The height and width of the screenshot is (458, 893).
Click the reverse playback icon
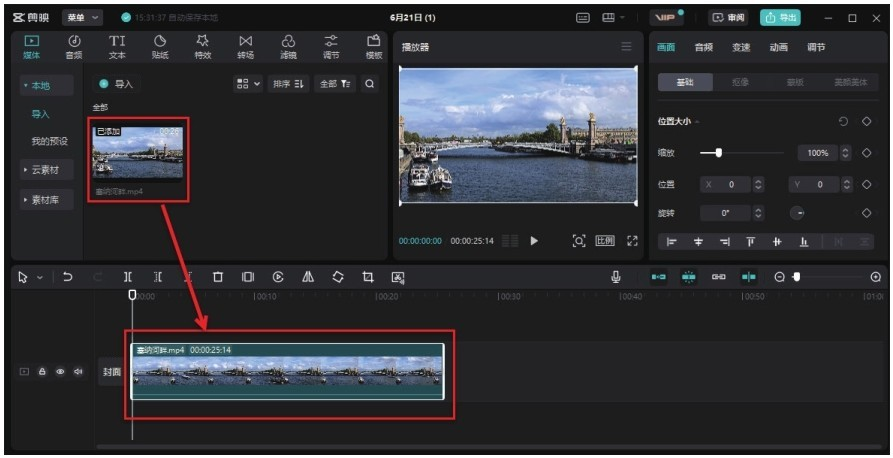coord(278,277)
